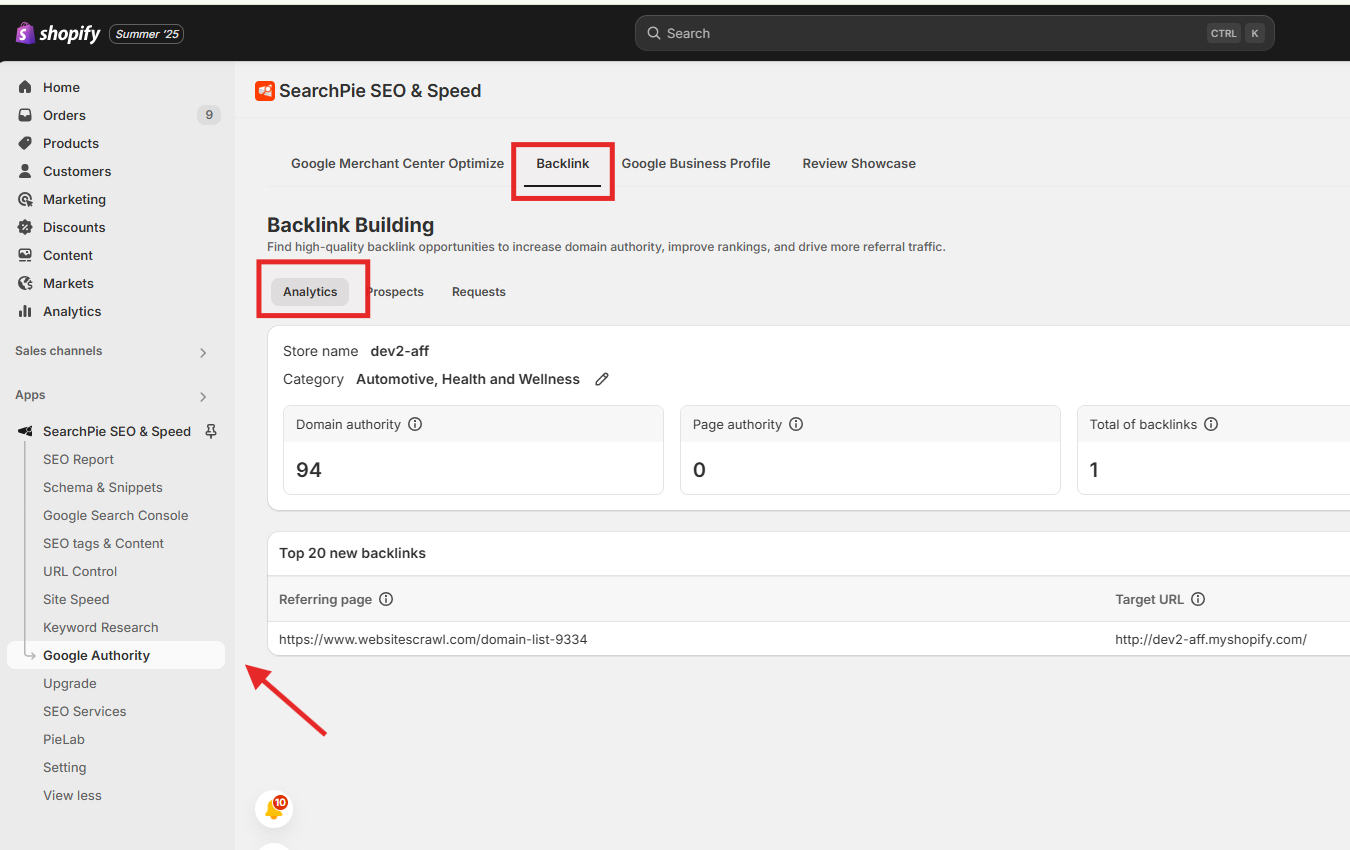Collapse menu with View less
The width and height of the screenshot is (1350, 850).
point(72,795)
